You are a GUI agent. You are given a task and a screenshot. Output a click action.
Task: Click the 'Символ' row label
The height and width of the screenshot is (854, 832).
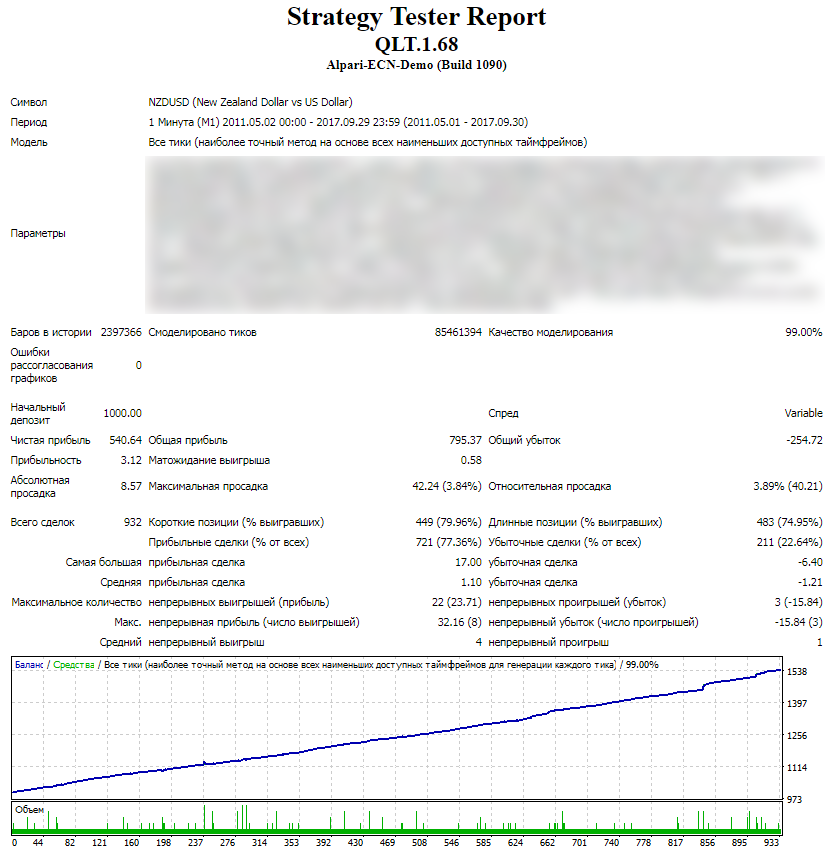[28, 102]
